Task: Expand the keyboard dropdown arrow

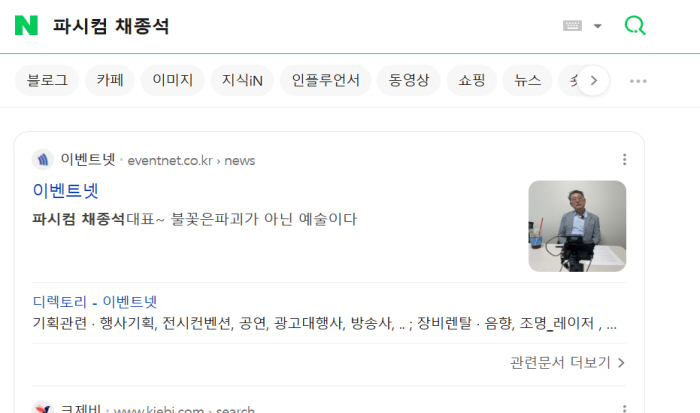Action: pyautogui.click(x=598, y=26)
